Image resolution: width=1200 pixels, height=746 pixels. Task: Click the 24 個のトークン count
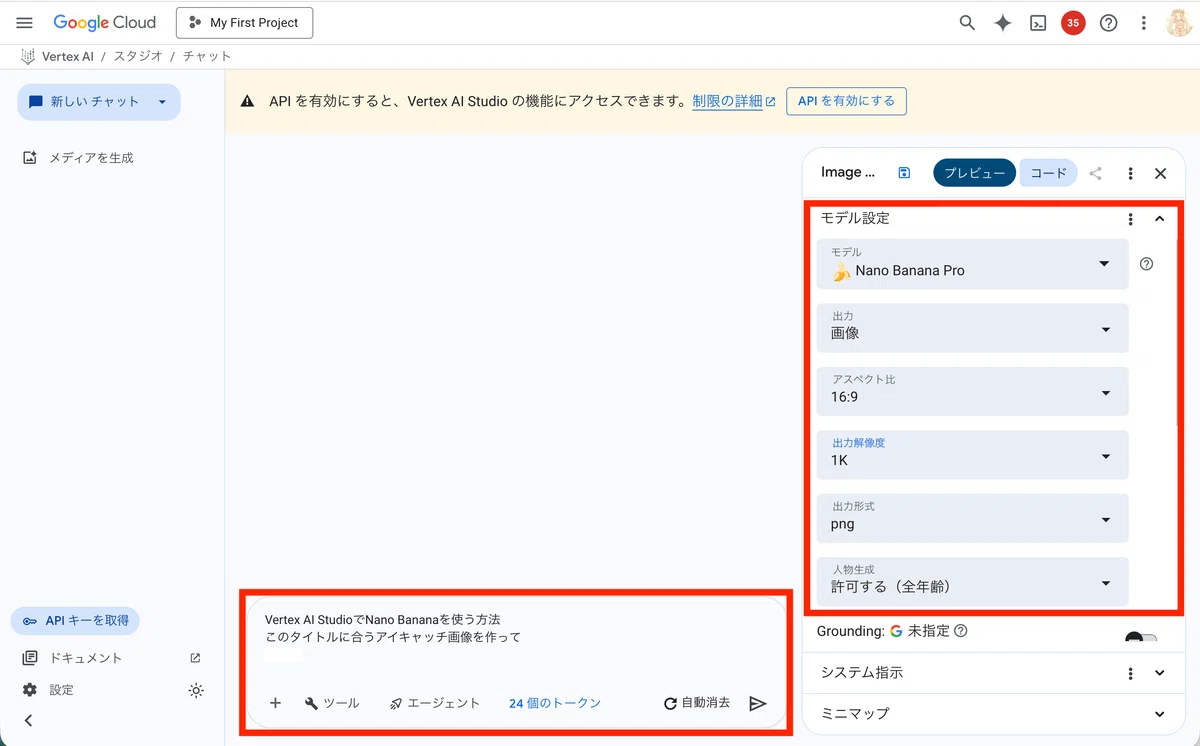[x=555, y=703]
